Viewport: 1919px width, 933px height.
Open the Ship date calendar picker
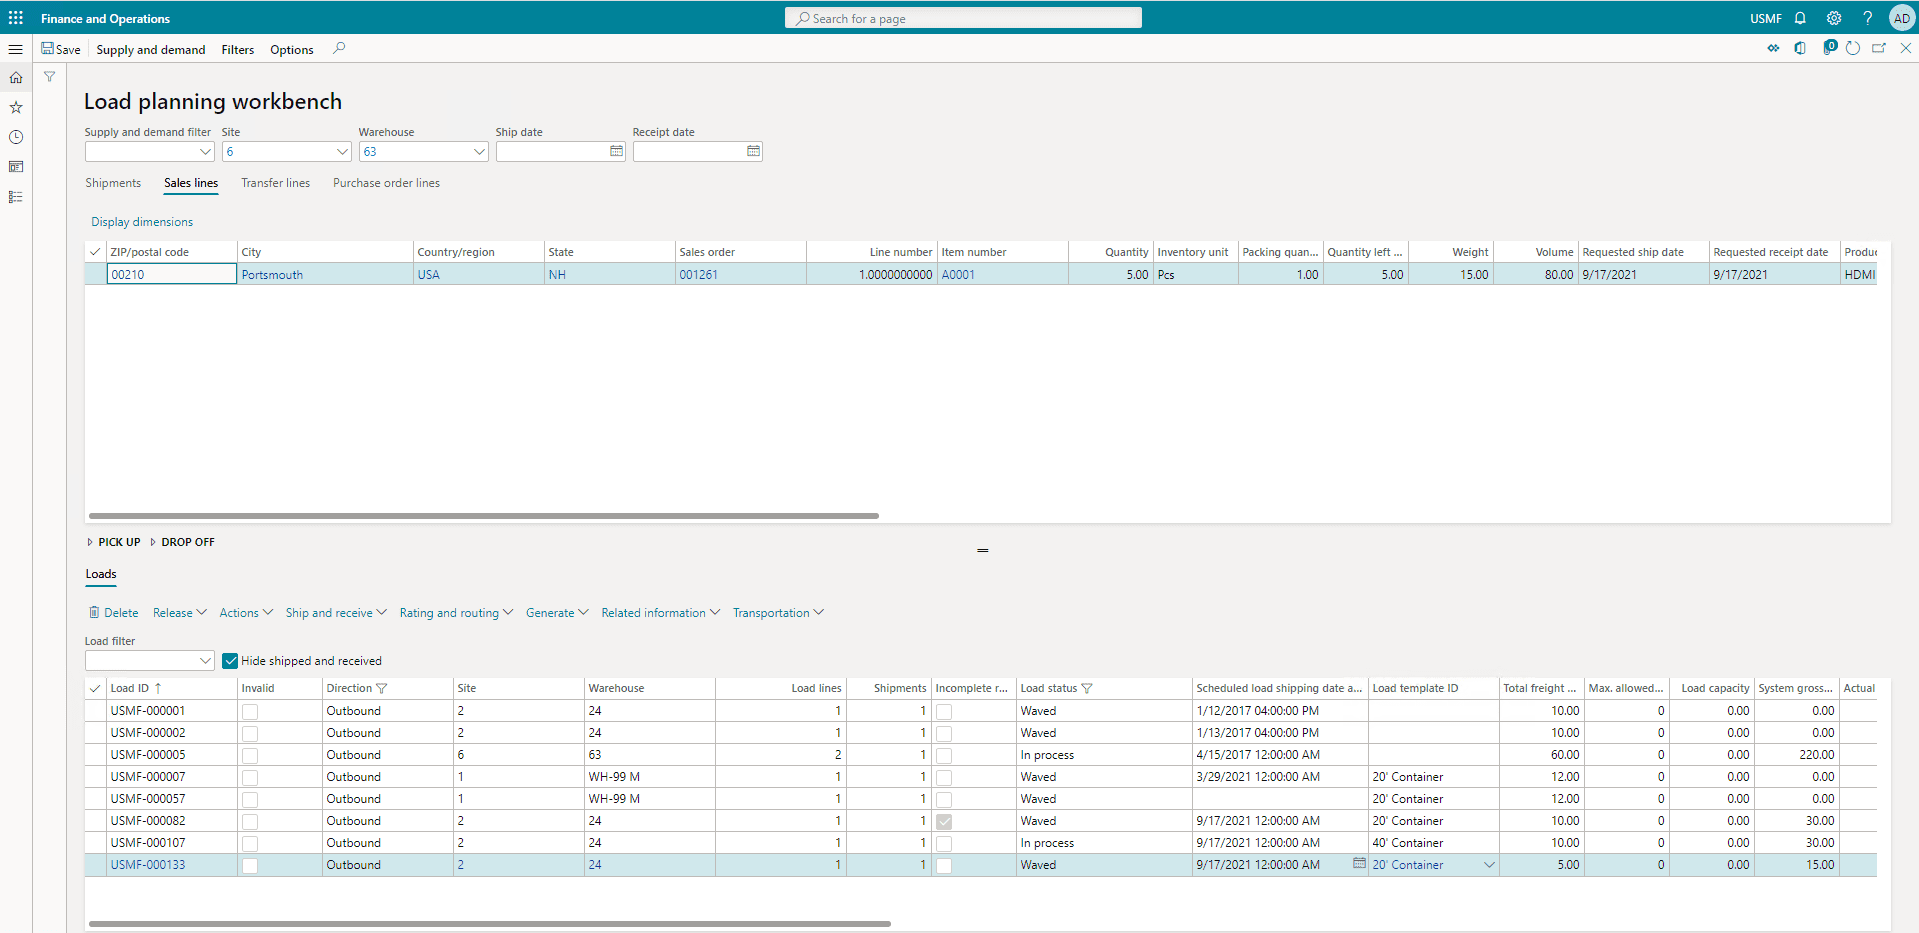coord(616,151)
